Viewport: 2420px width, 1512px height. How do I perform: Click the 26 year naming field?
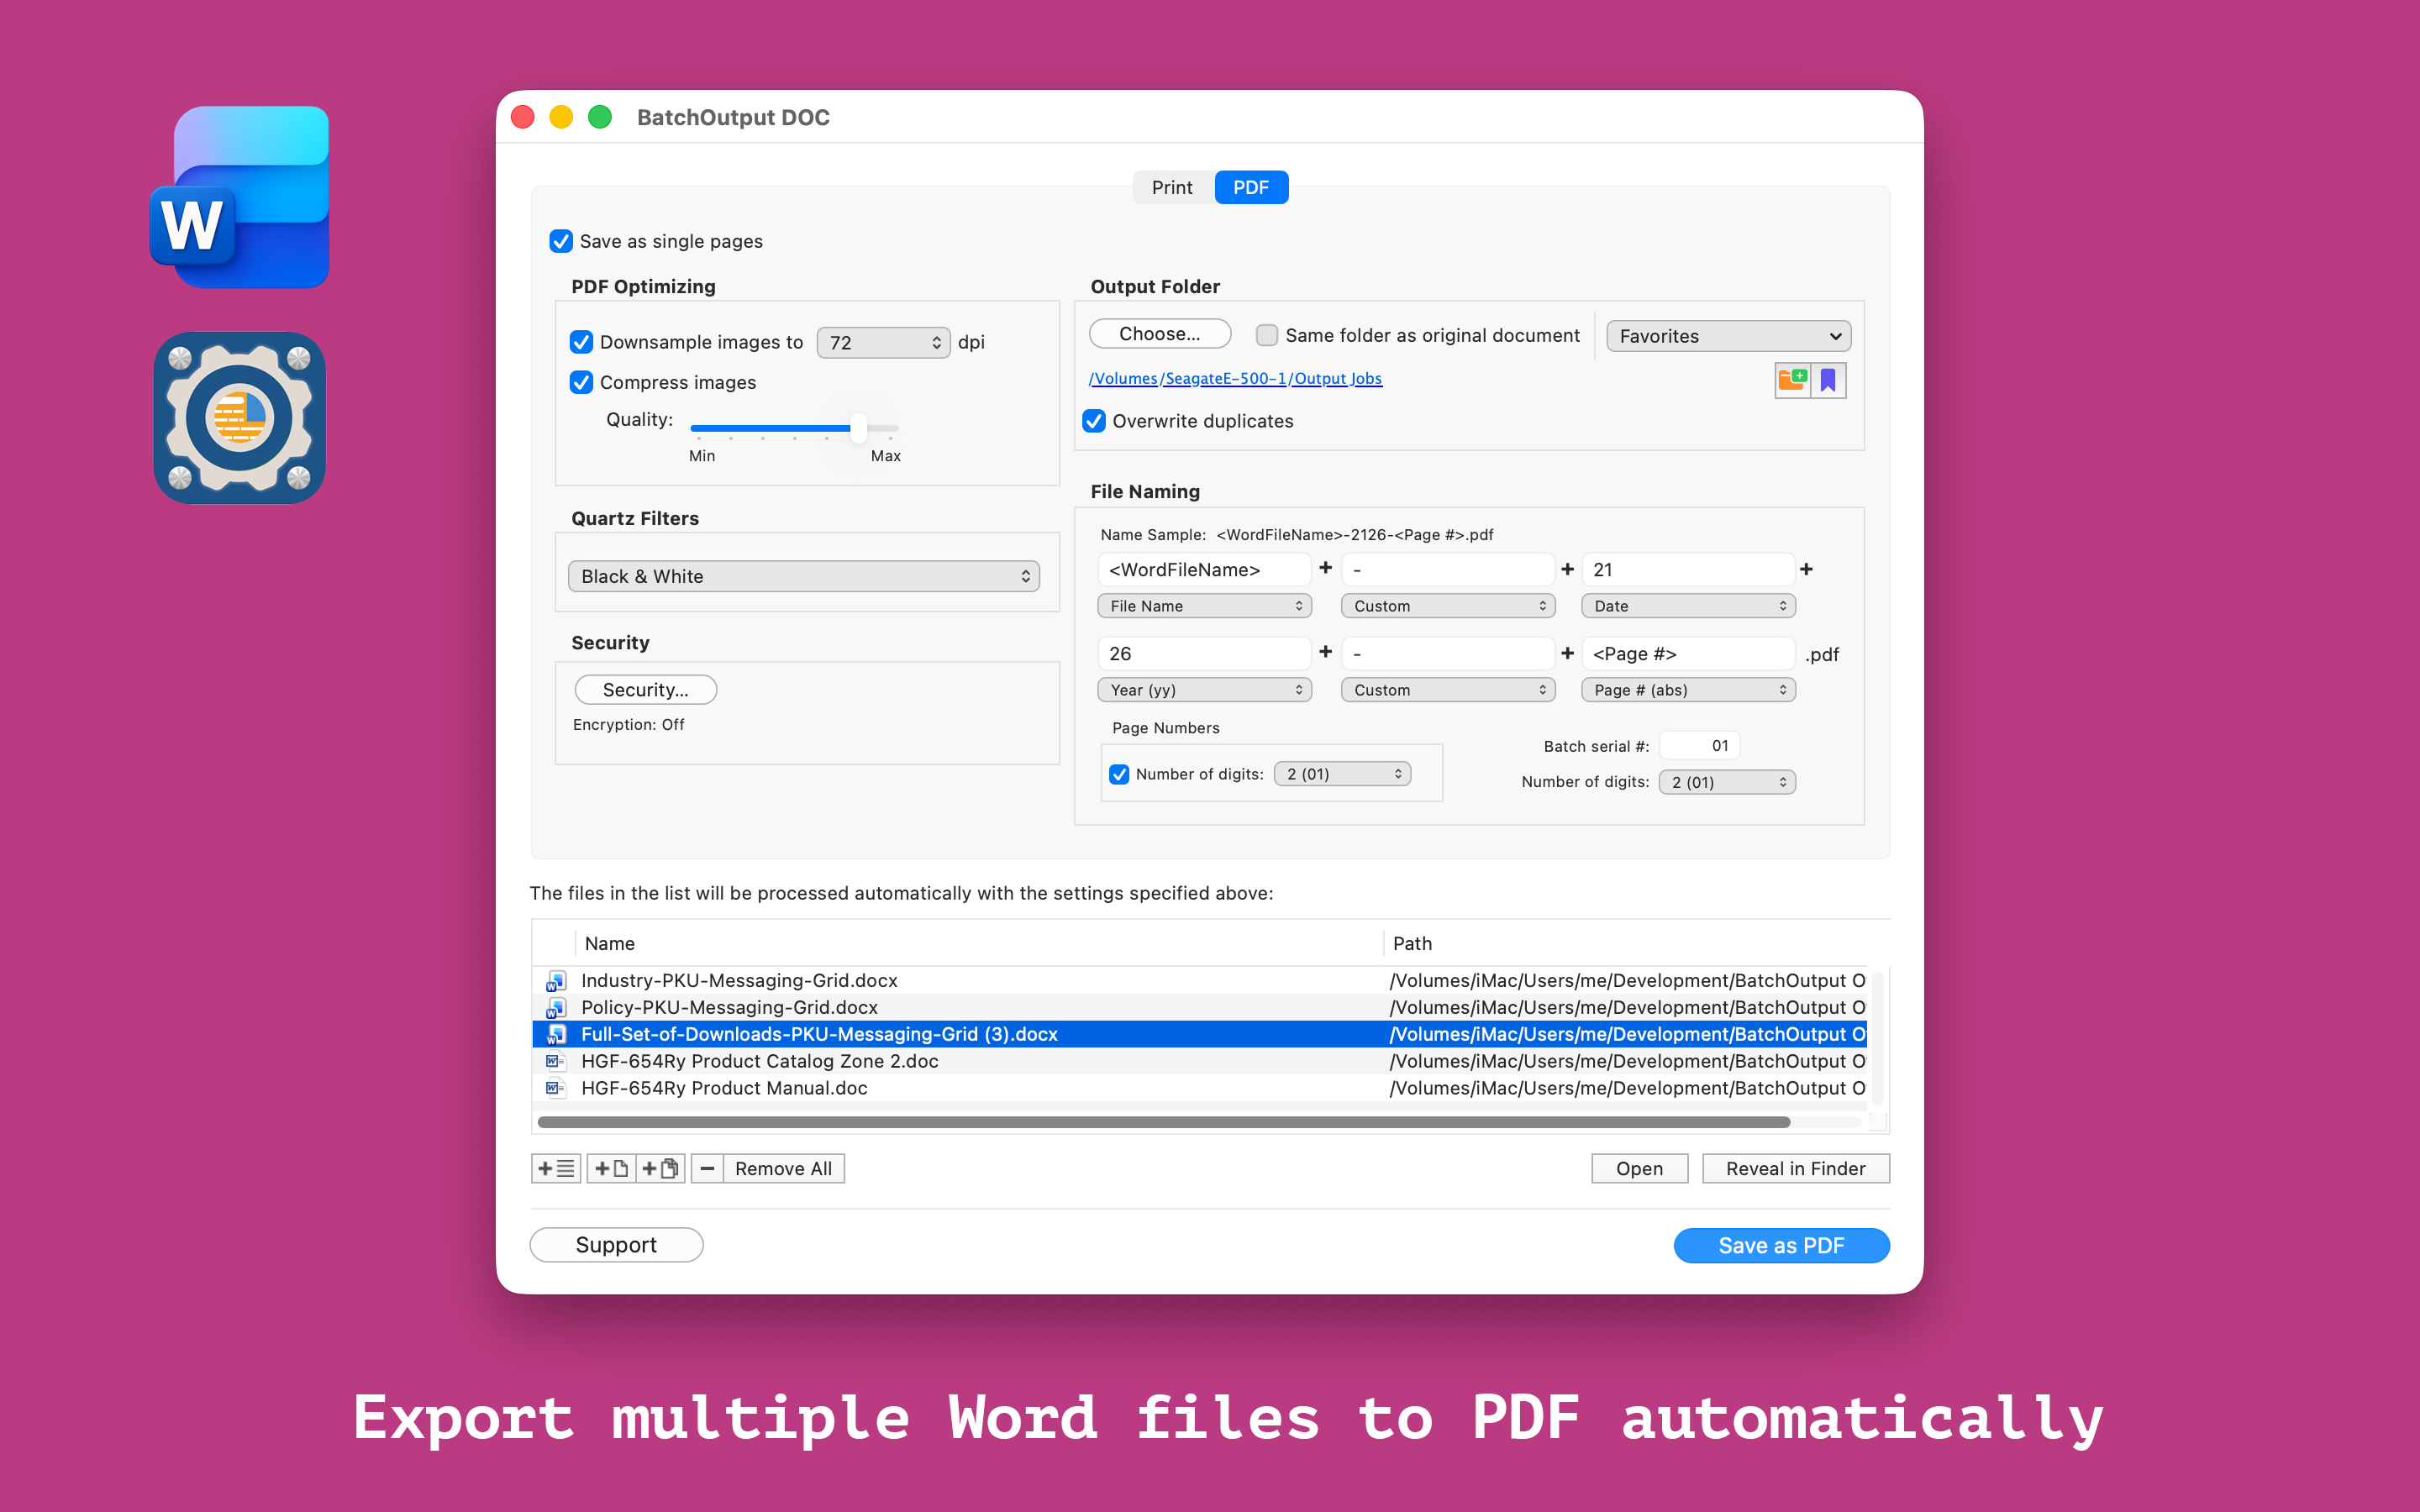tap(1204, 653)
